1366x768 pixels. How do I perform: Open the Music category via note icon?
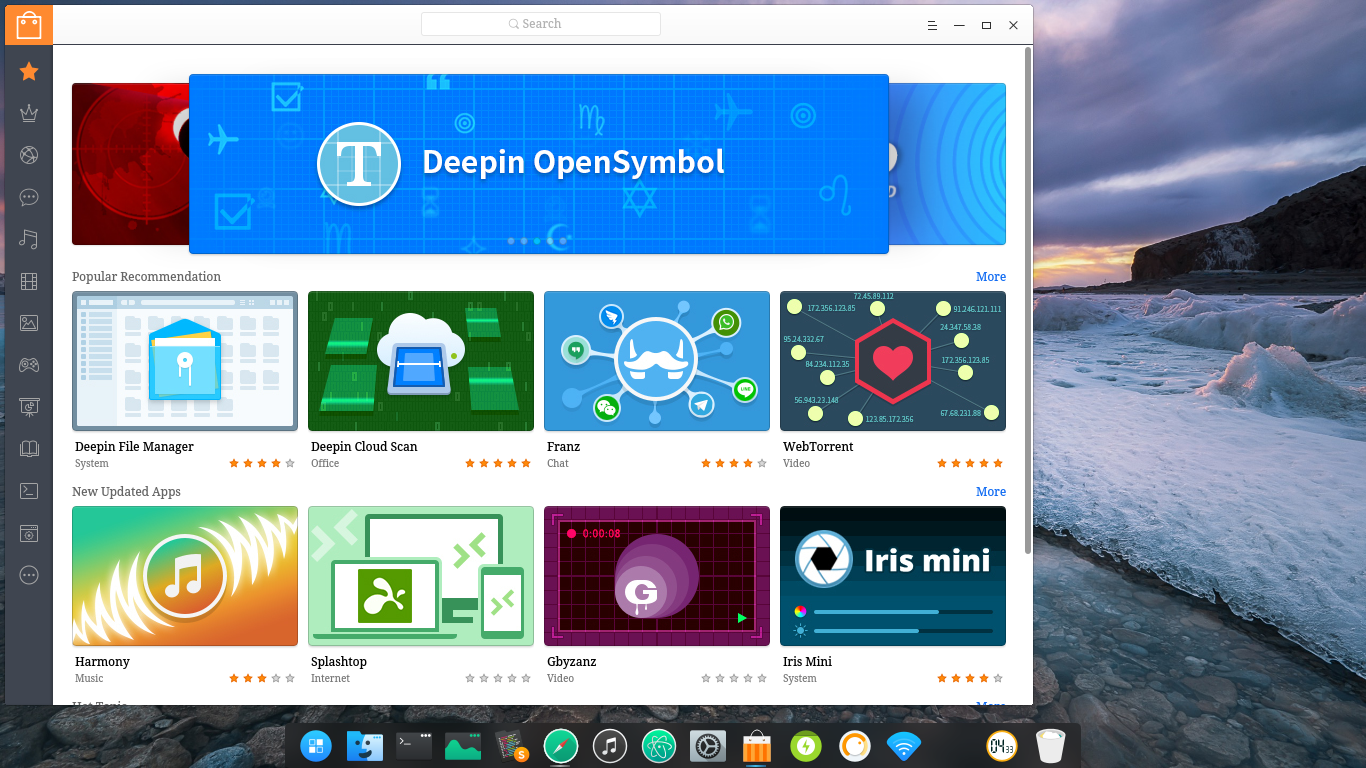28,239
